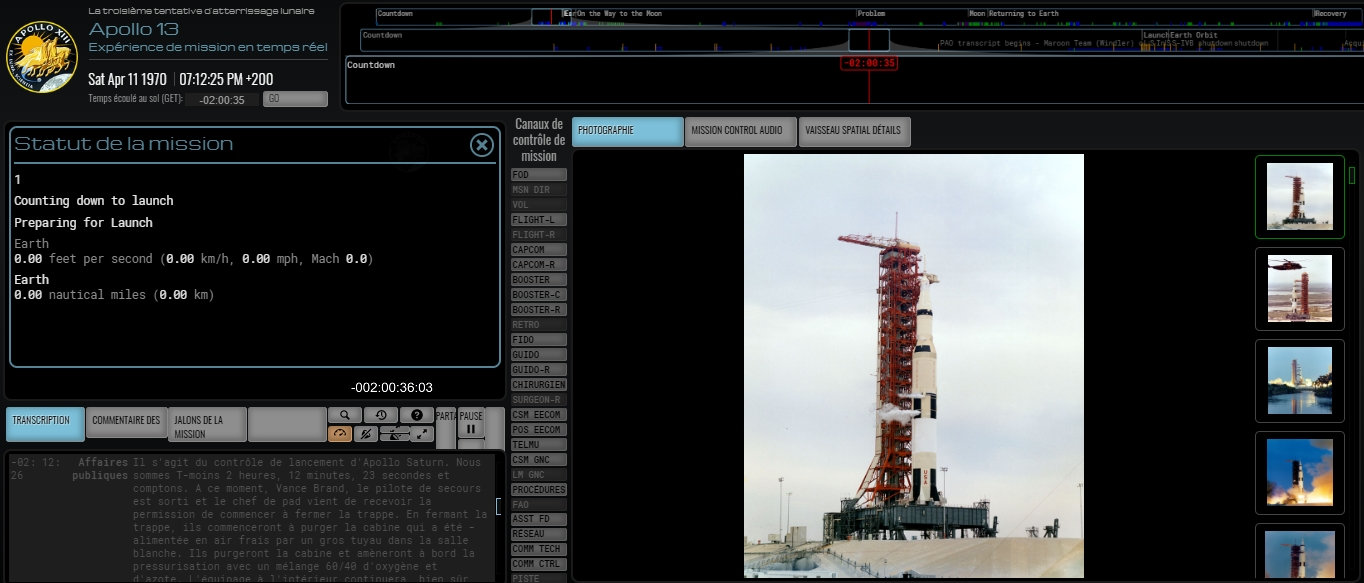The width and height of the screenshot is (1364, 583).
Task: Click Returning to Earth on the timeline
Action: 1025,14
